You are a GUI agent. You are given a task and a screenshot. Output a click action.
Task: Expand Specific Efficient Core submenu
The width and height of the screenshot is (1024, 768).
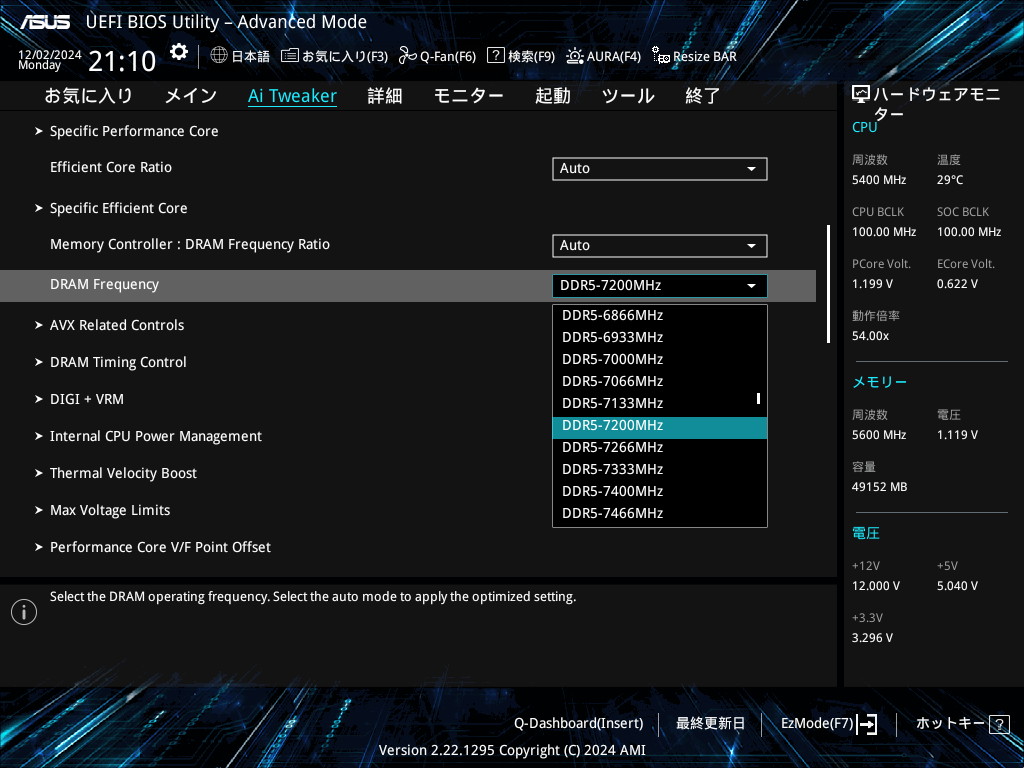click(118, 208)
